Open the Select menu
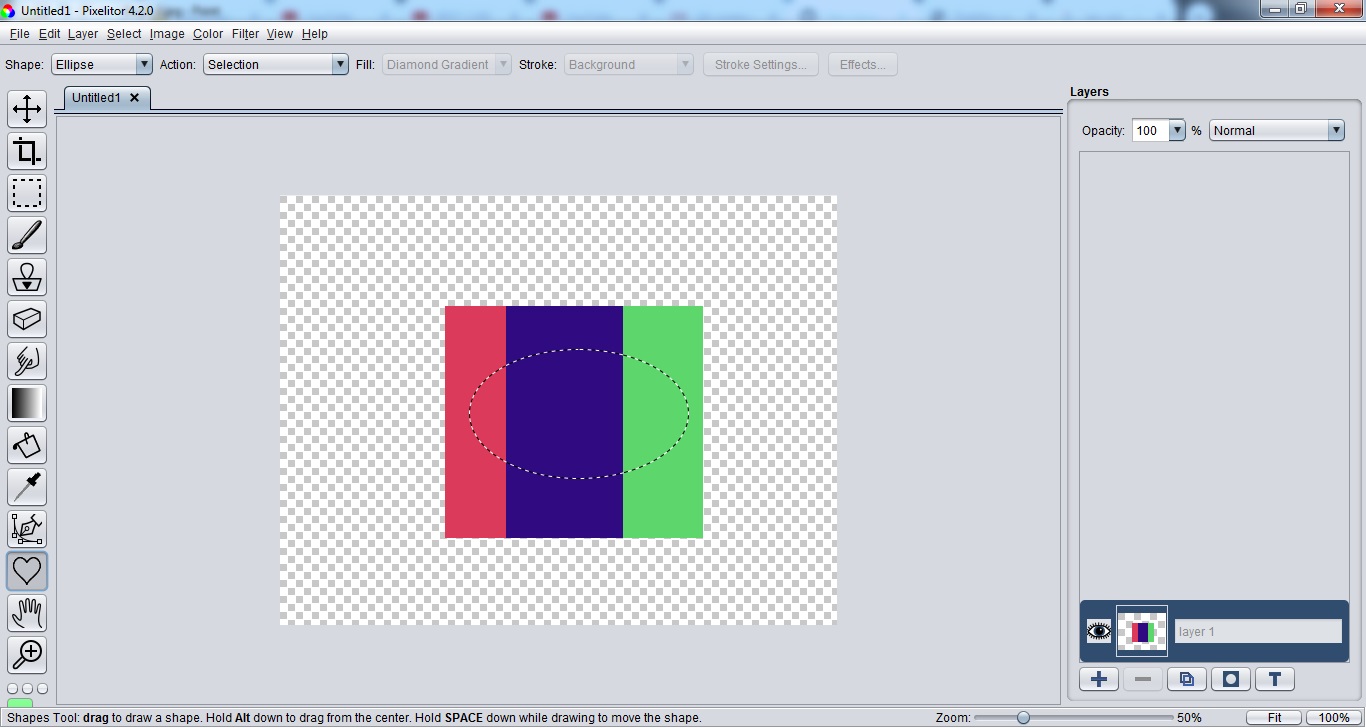This screenshot has width=1366, height=728. point(124,34)
